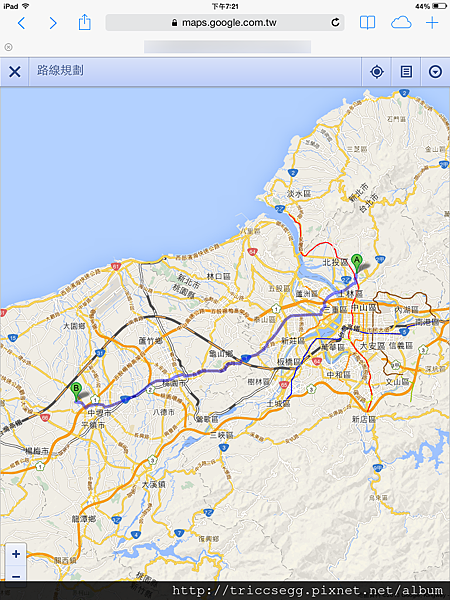Open the Safari share sheet
The width and height of the screenshot is (450, 600).
(x=85, y=22)
